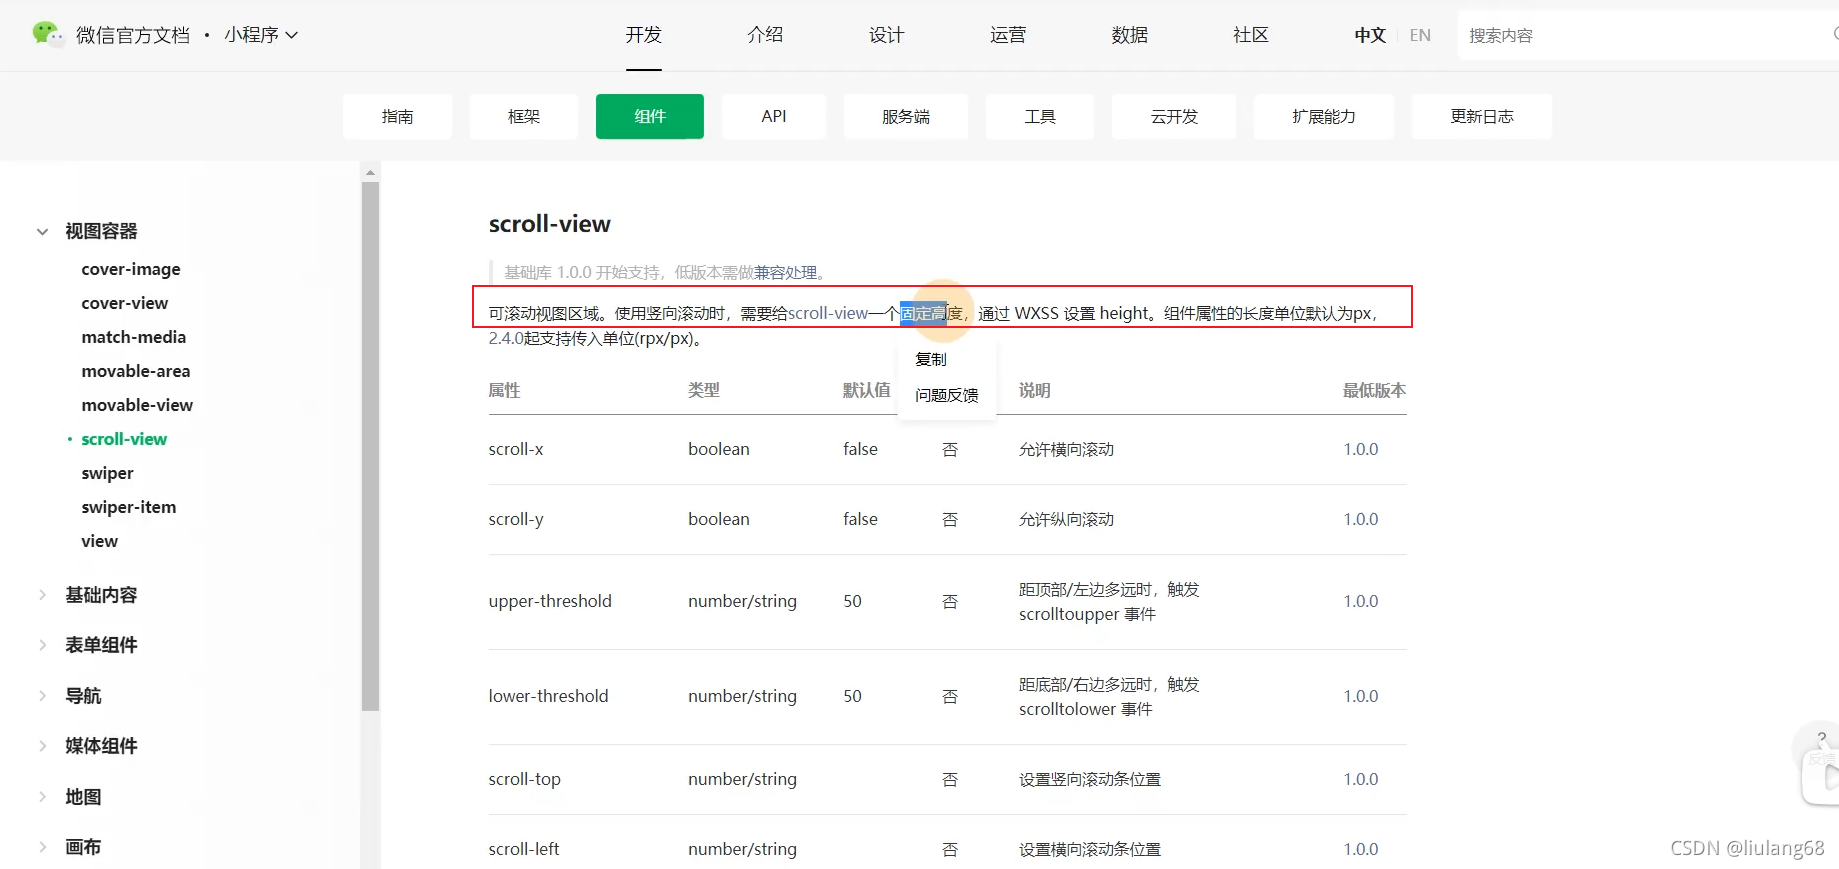Collapse the 视图容器 sidebar section

pyautogui.click(x=42, y=231)
